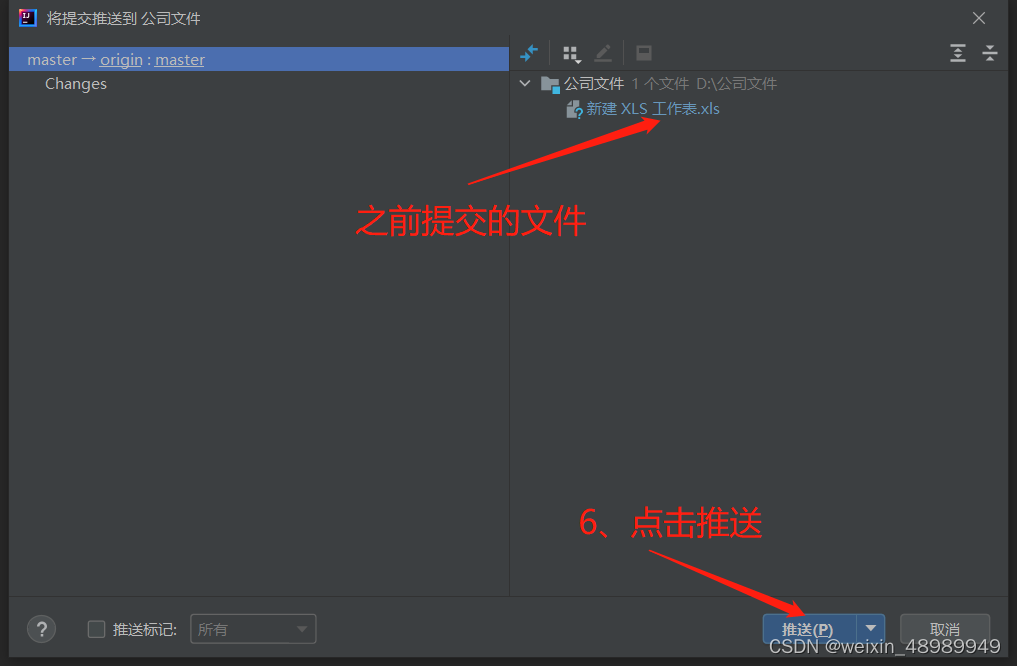Close the push commits dialog
Image resolution: width=1017 pixels, height=666 pixels.
[979, 18]
